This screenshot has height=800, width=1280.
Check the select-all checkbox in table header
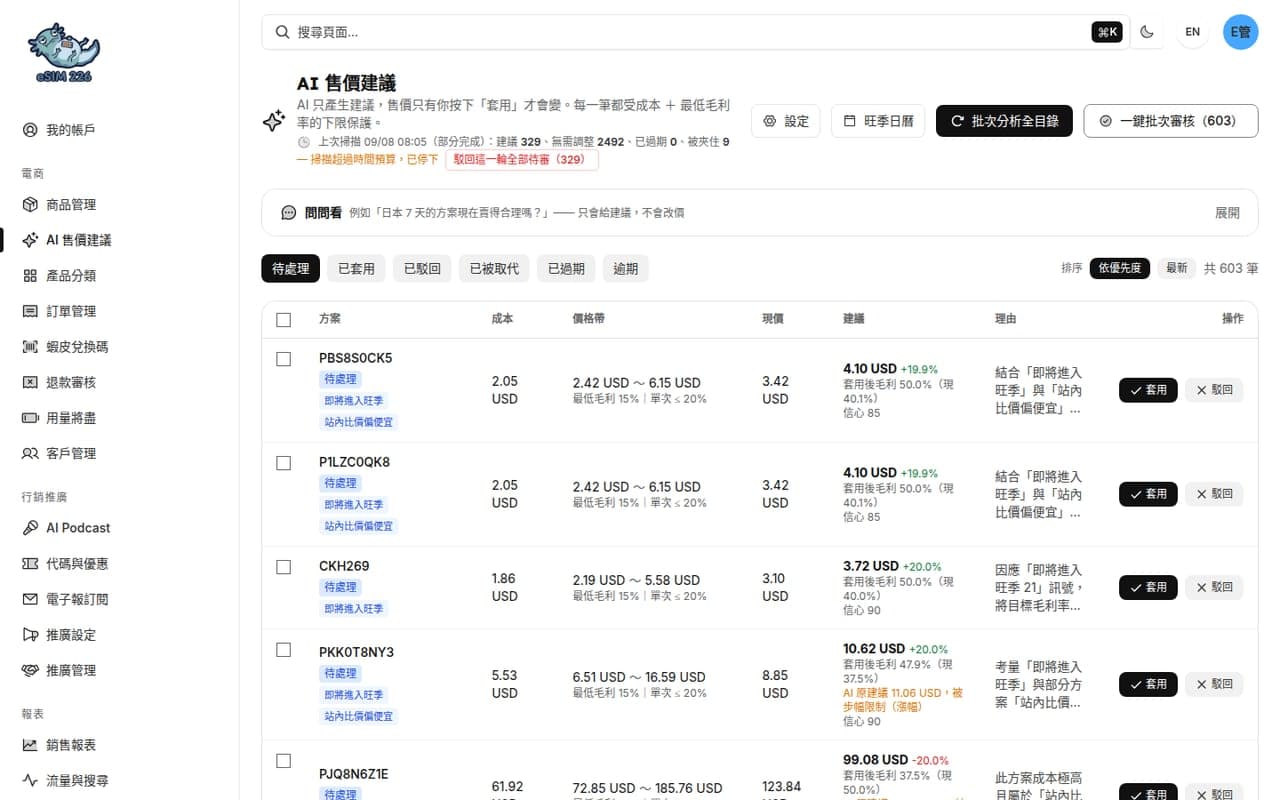(284, 320)
